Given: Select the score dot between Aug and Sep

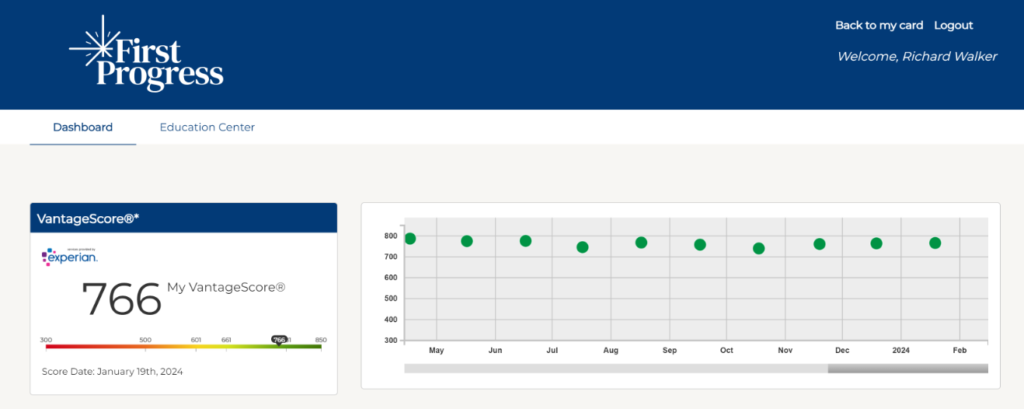Looking at the screenshot, I should tap(641, 243).
